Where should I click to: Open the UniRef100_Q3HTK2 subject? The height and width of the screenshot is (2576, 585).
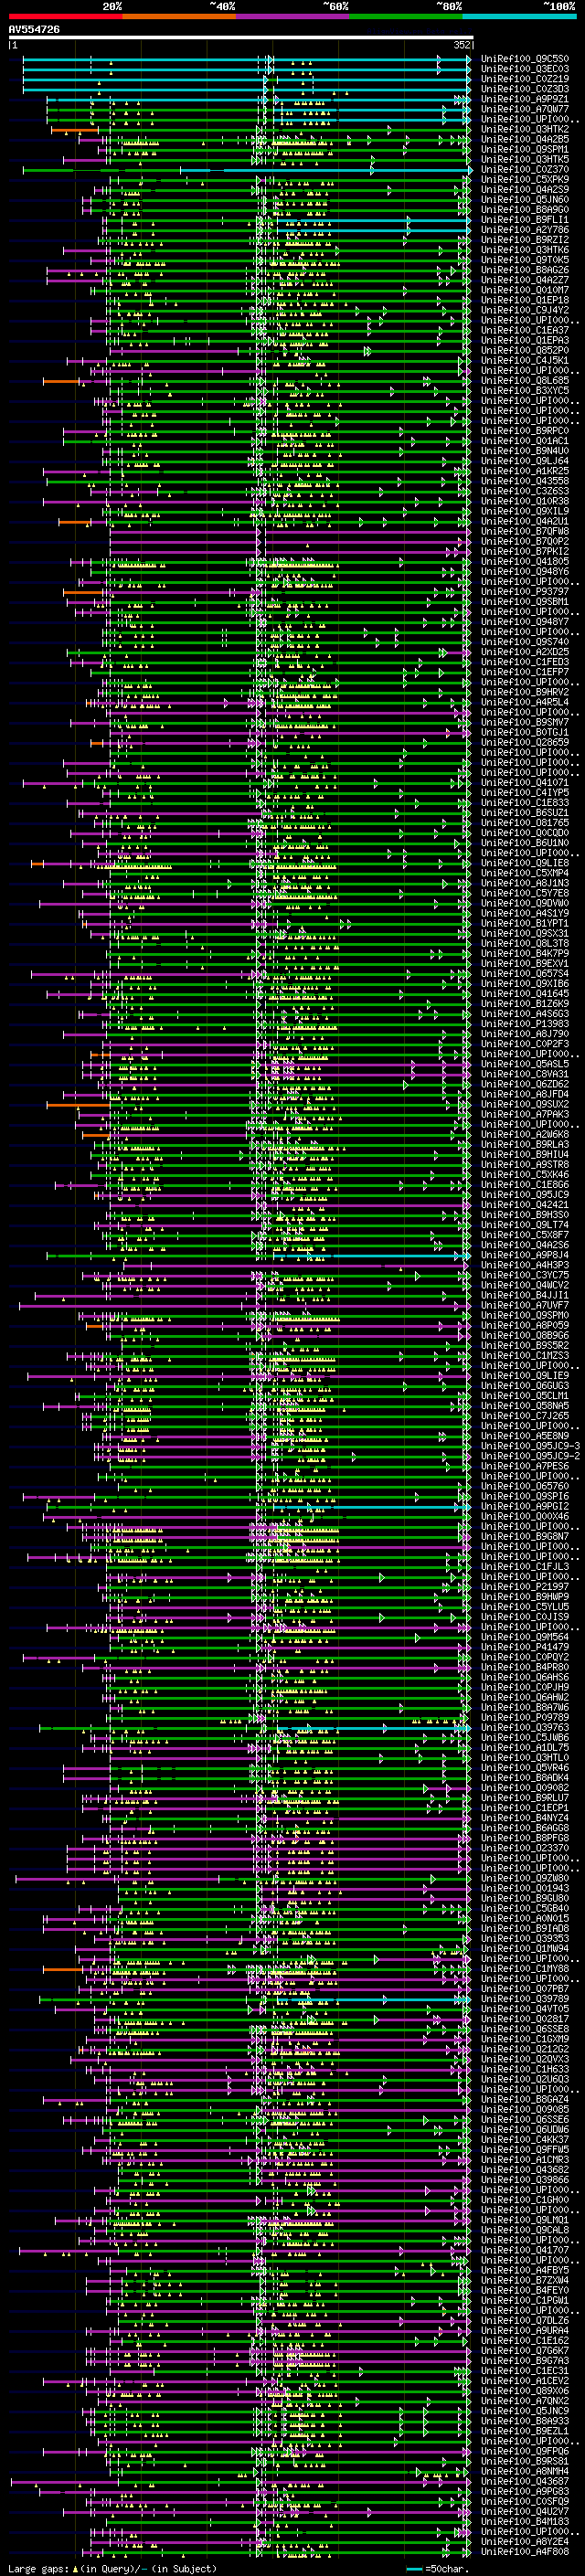coord(525,129)
